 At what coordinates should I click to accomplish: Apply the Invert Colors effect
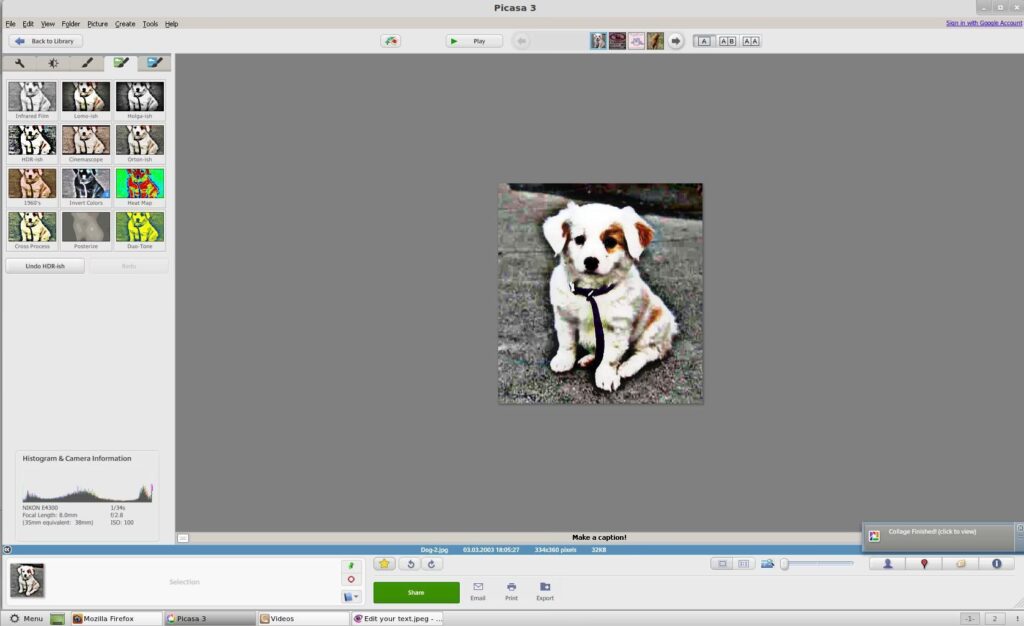pyautogui.click(x=86, y=185)
